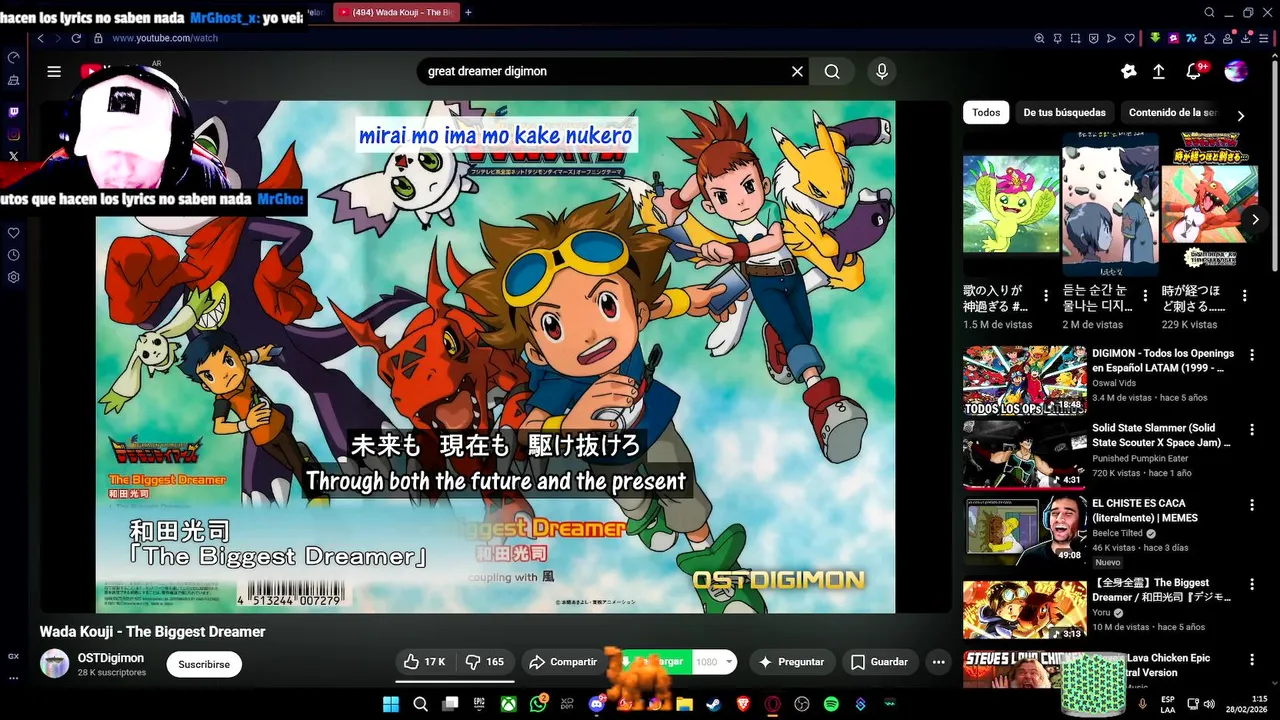Select the Todos filter chip
Image resolution: width=1280 pixels, height=720 pixels.
[x=986, y=113]
